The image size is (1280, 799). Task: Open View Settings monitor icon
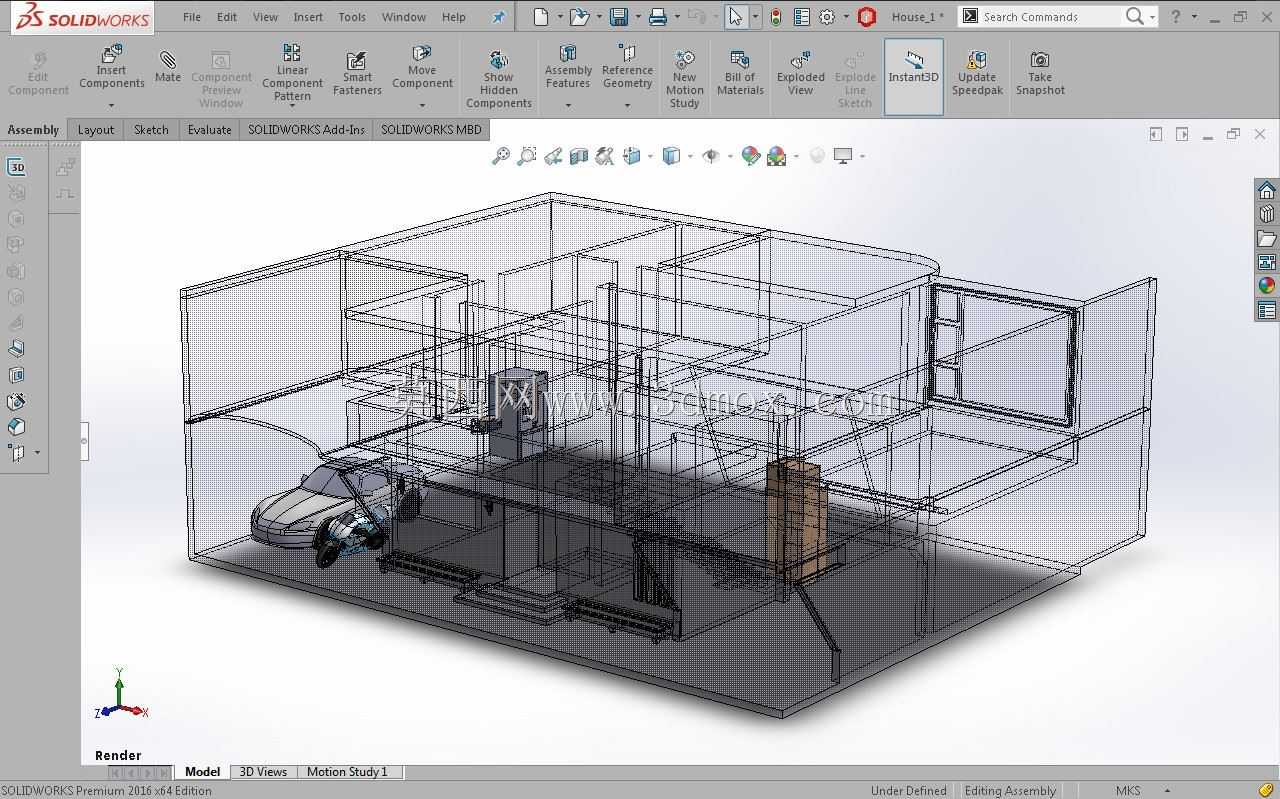tap(843, 156)
